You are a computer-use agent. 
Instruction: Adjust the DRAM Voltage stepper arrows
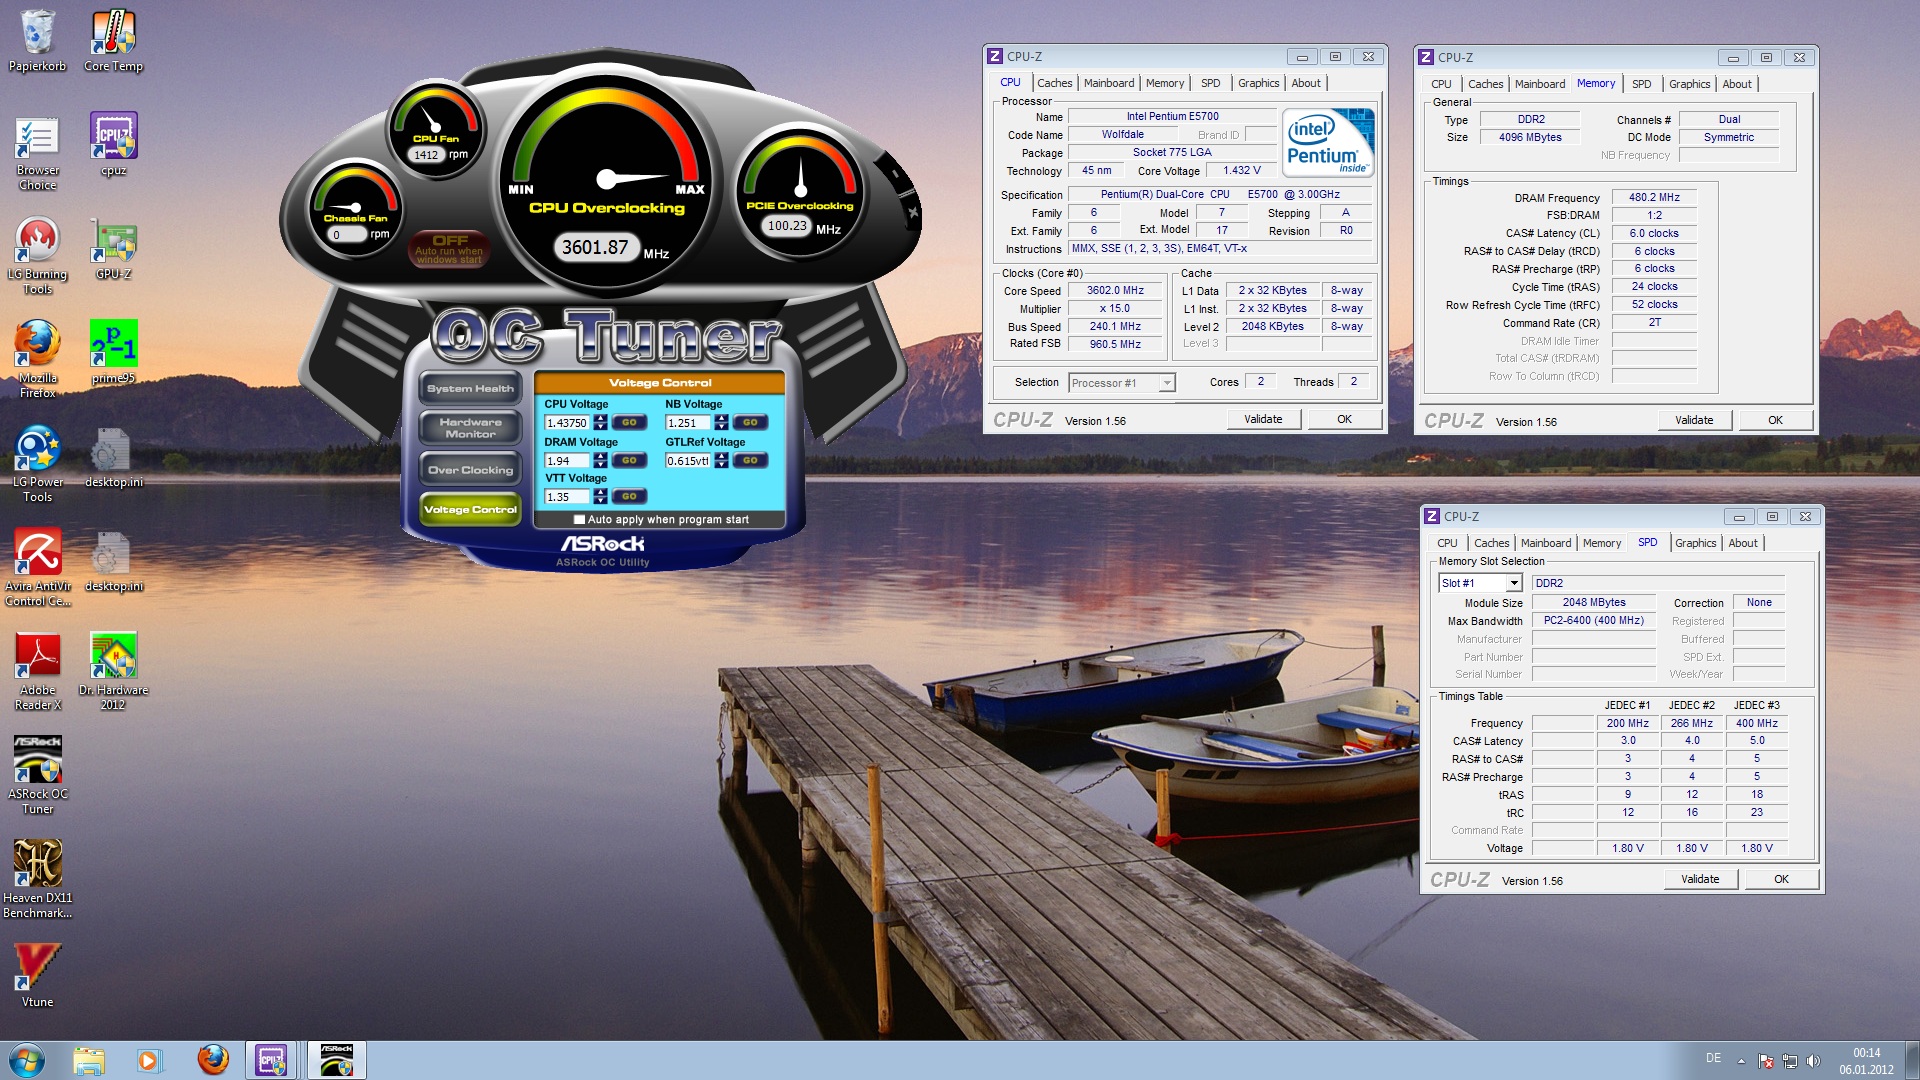click(600, 461)
